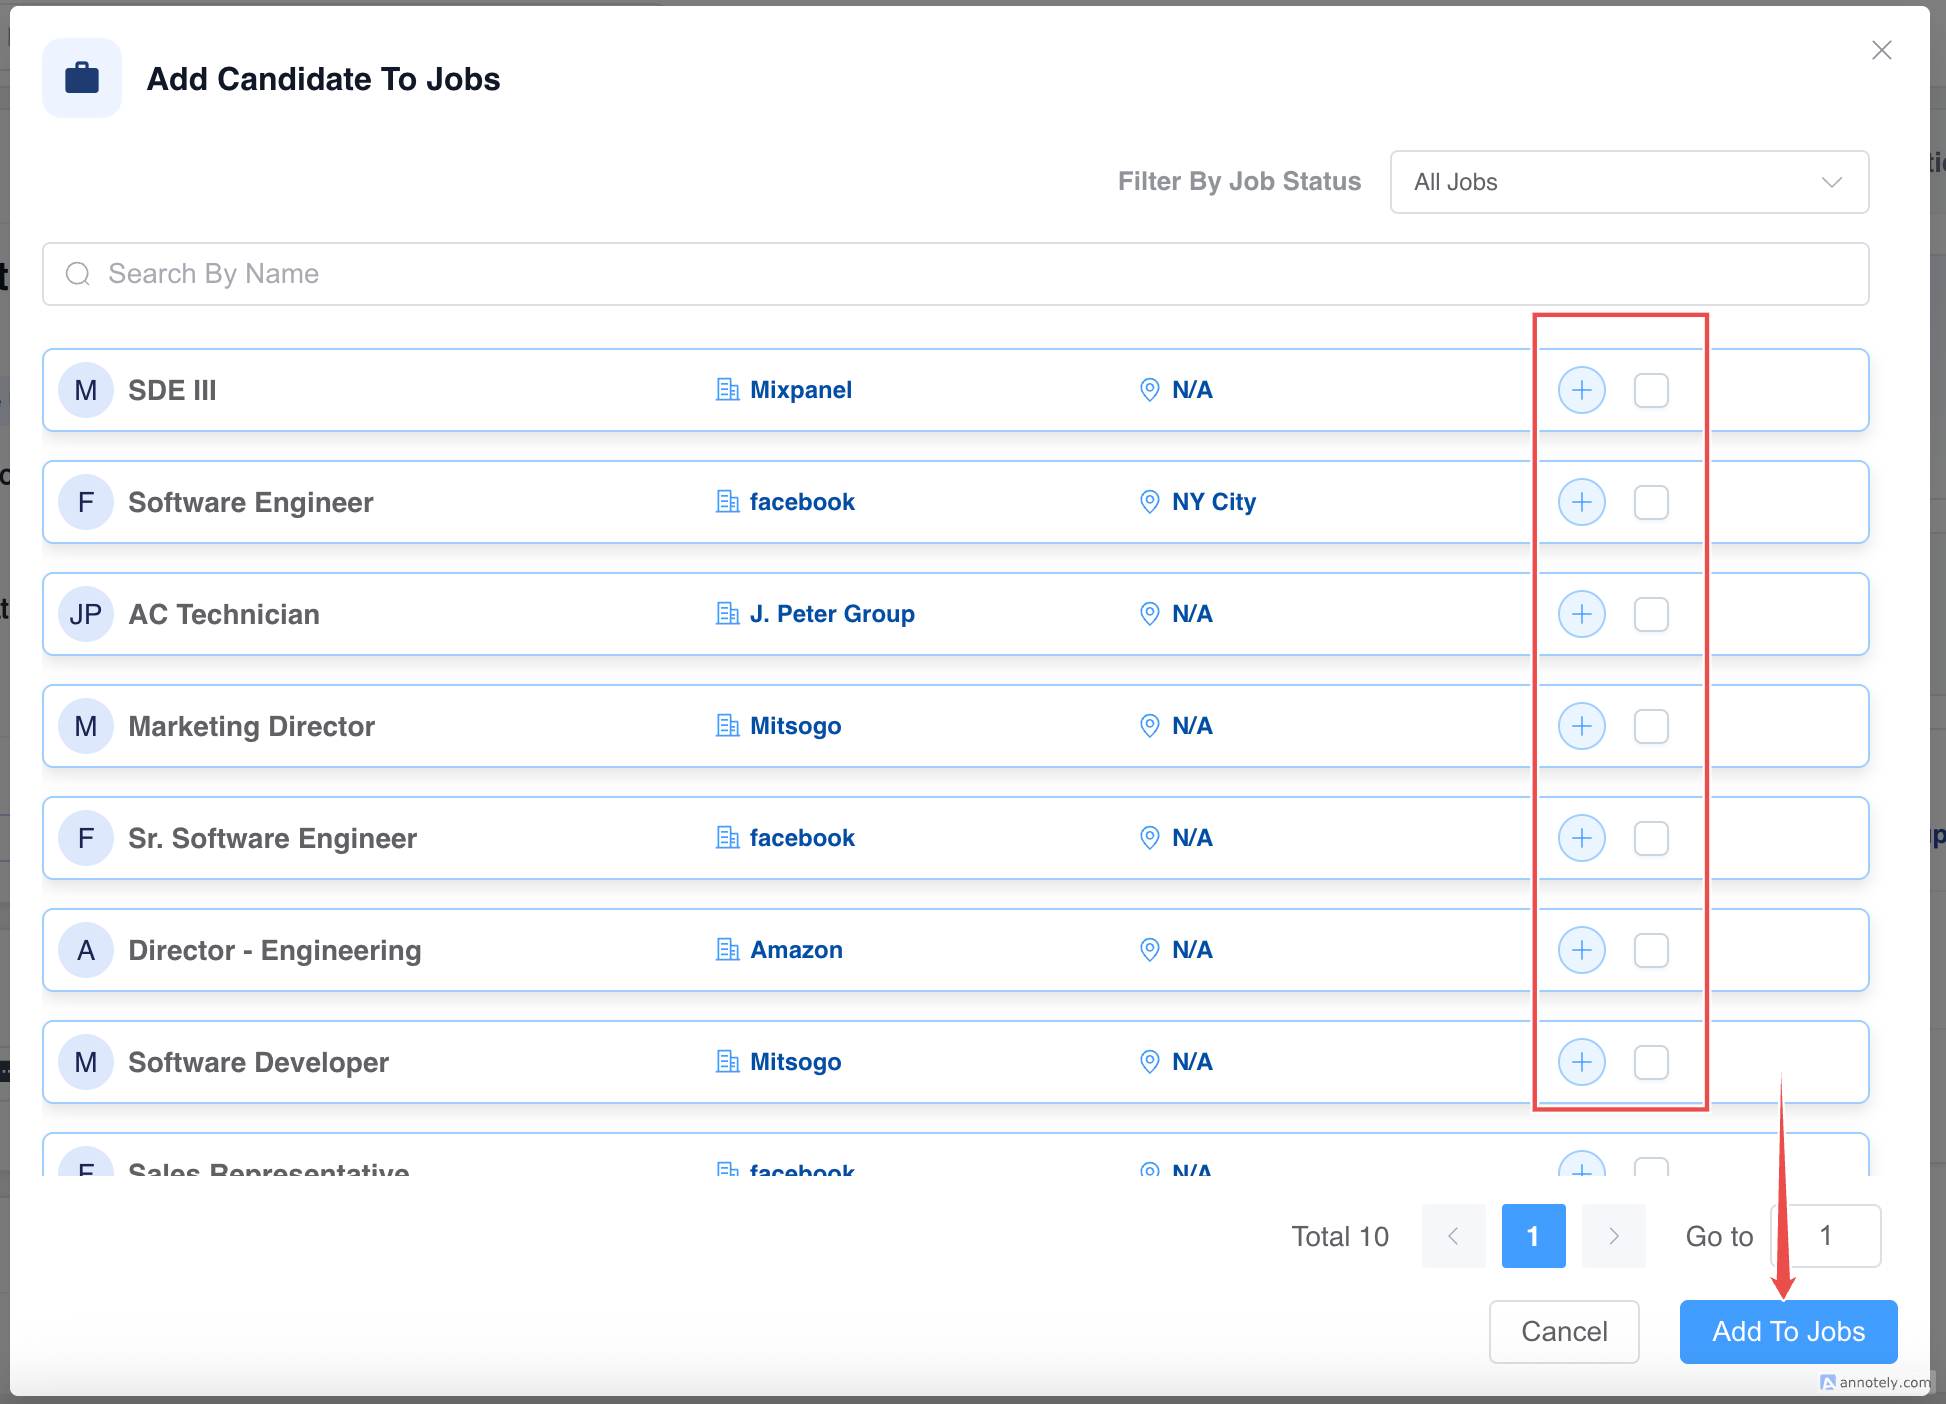
Task: Select the Director - Engineering checkbox
Action: click(x=1651, y=950)
